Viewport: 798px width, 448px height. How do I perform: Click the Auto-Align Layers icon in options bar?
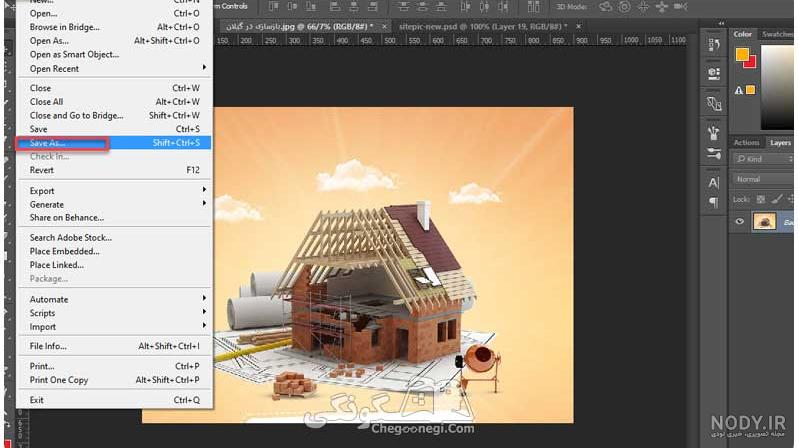pos(533,7)
